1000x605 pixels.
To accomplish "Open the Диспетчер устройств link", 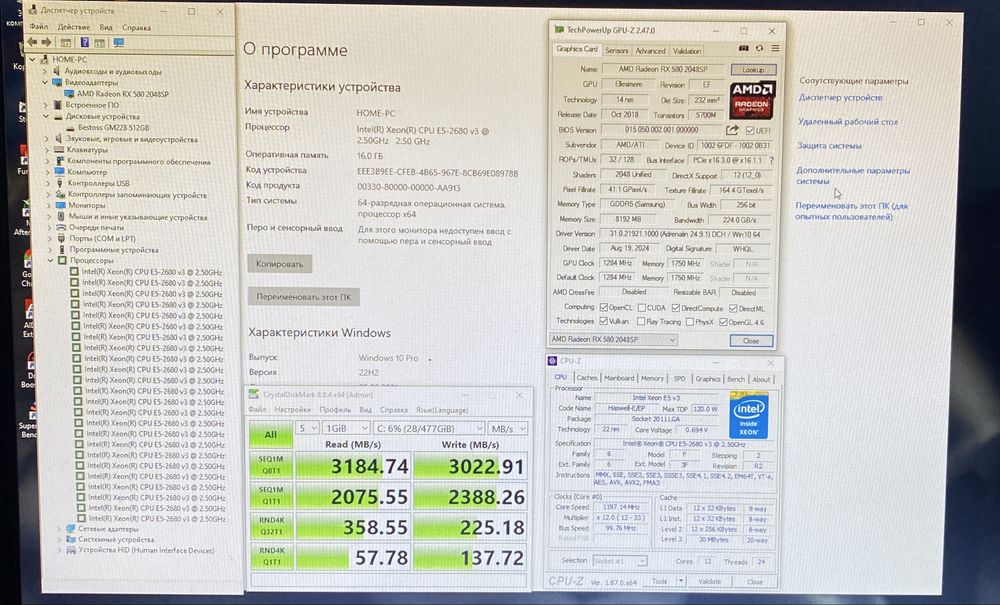I will click(x=841, y=98).
